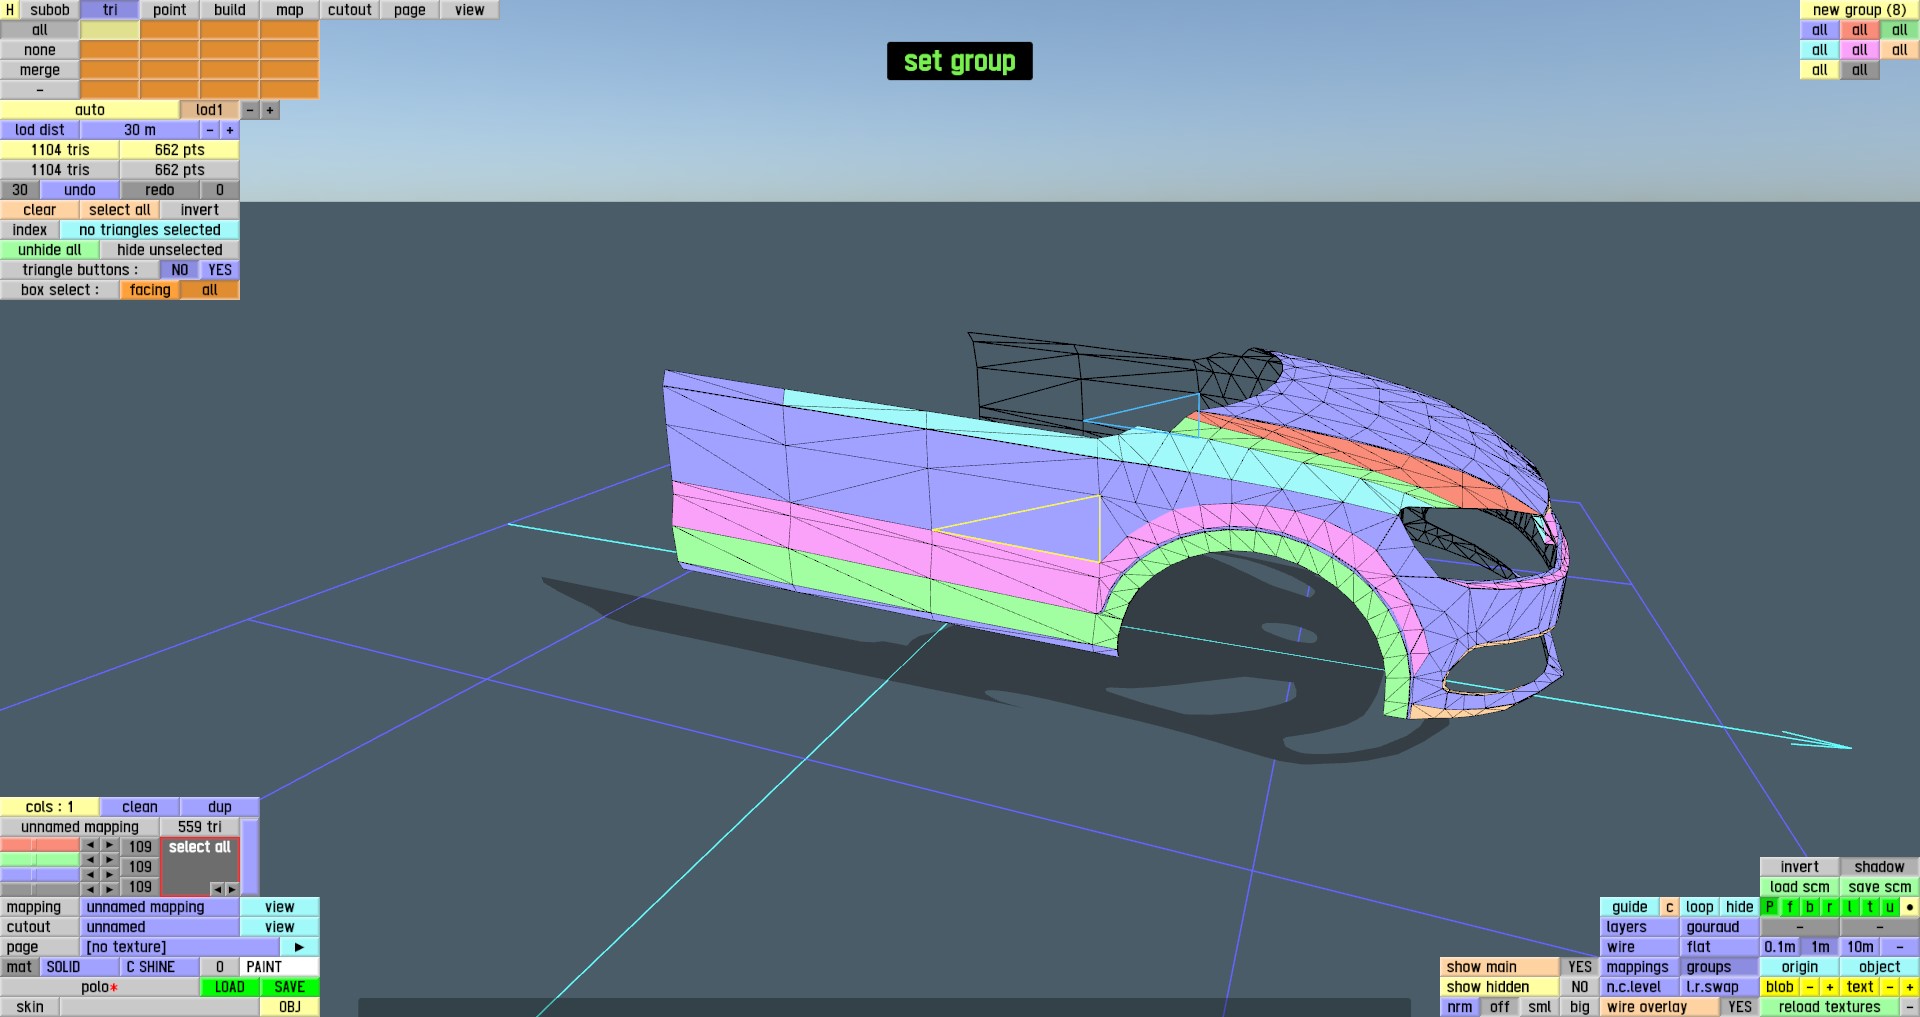The height and width of the screenshot is (1017, 1920).
Task: Click the lod dist value '30 m'
Action: point(140,130)
